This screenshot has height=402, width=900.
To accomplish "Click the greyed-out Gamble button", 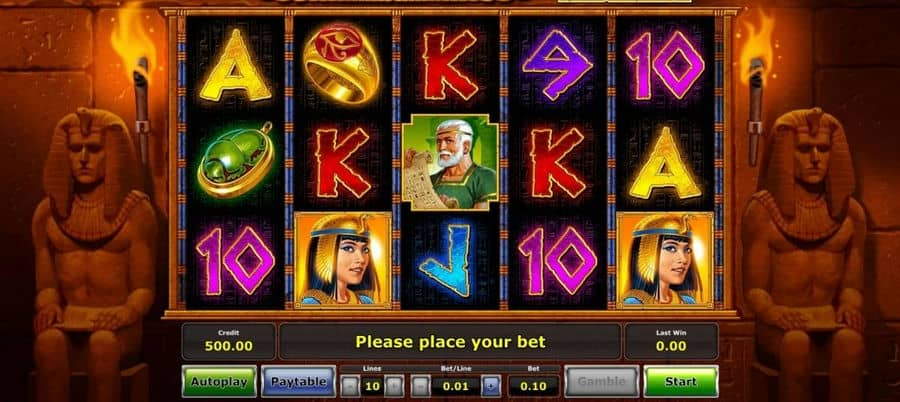I will [602, 381].
